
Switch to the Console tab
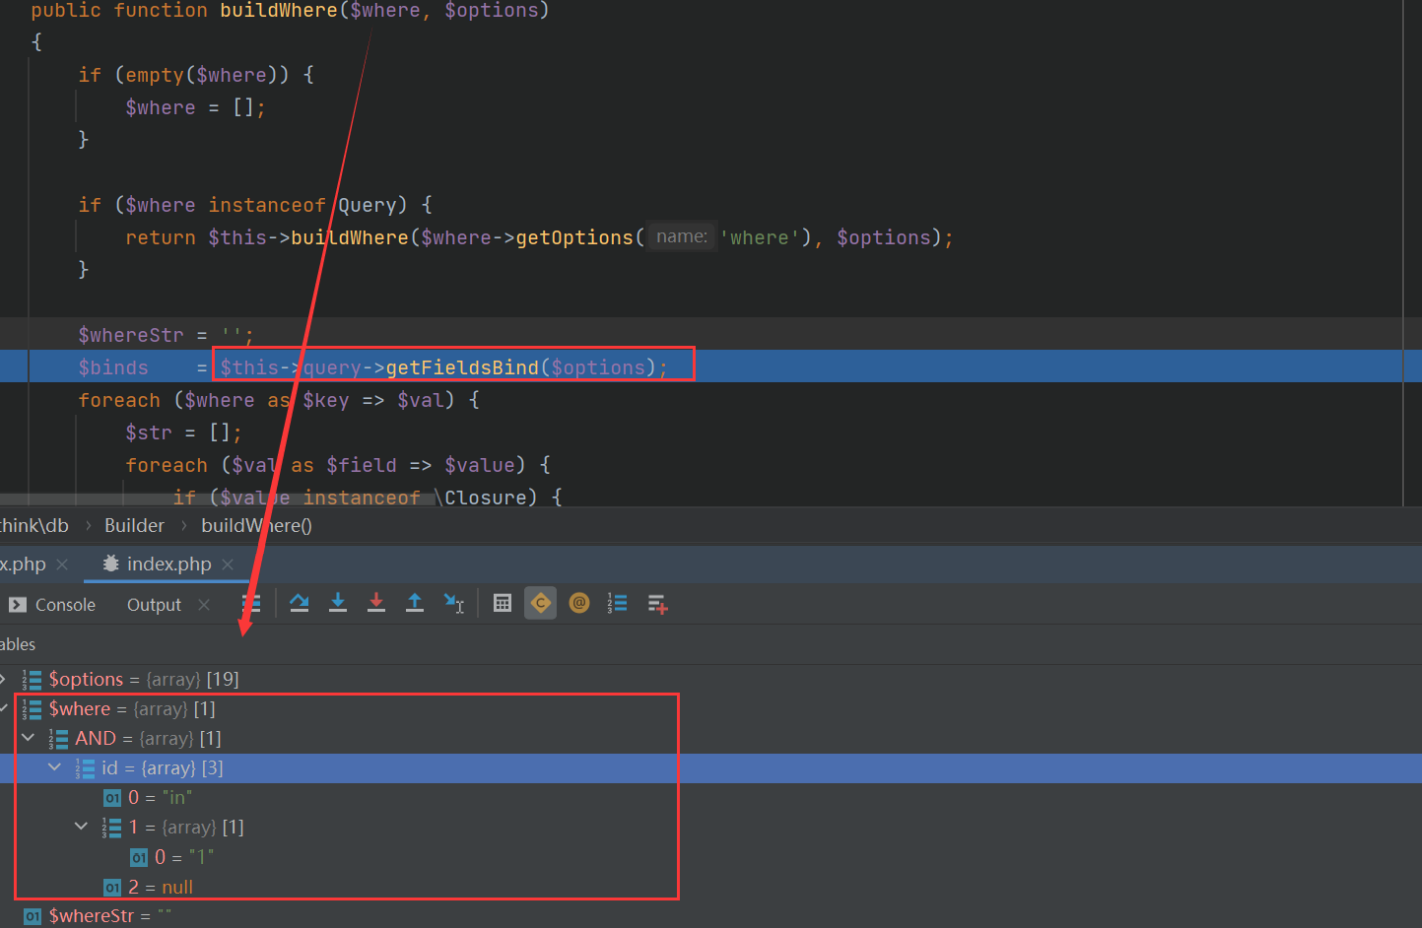click(x=65, y=605)
